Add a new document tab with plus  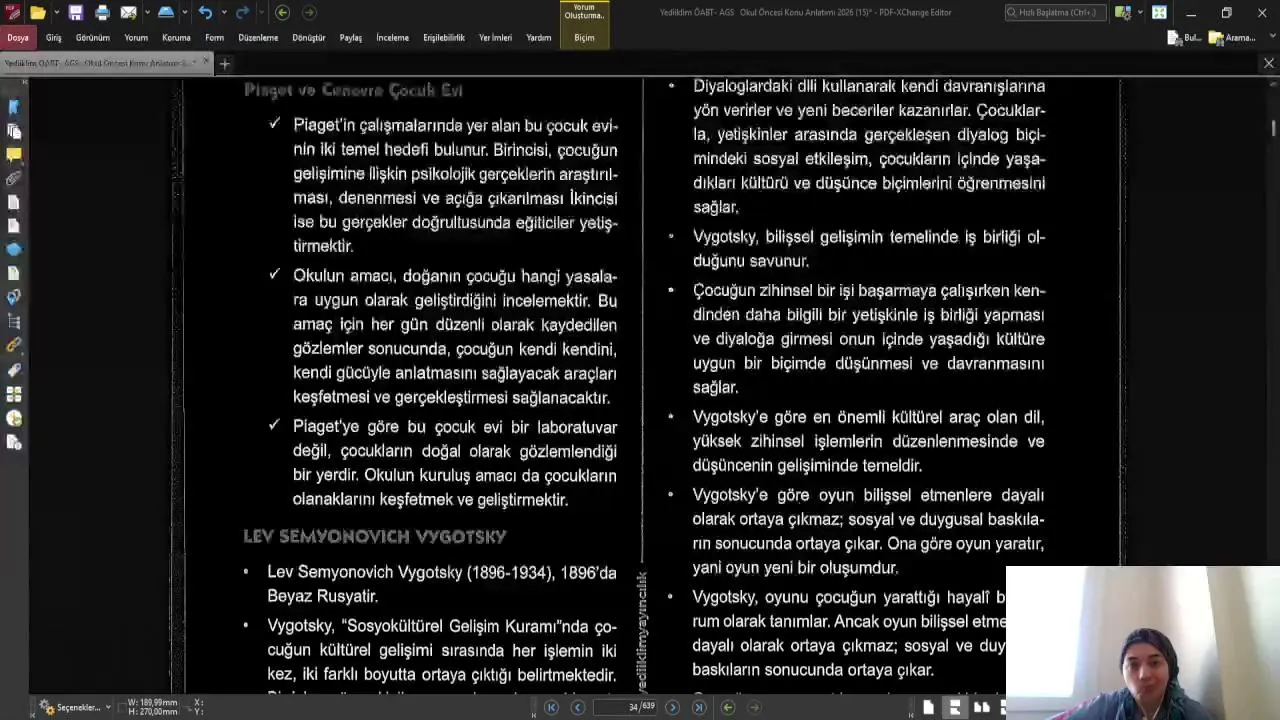tap(225, 64)
